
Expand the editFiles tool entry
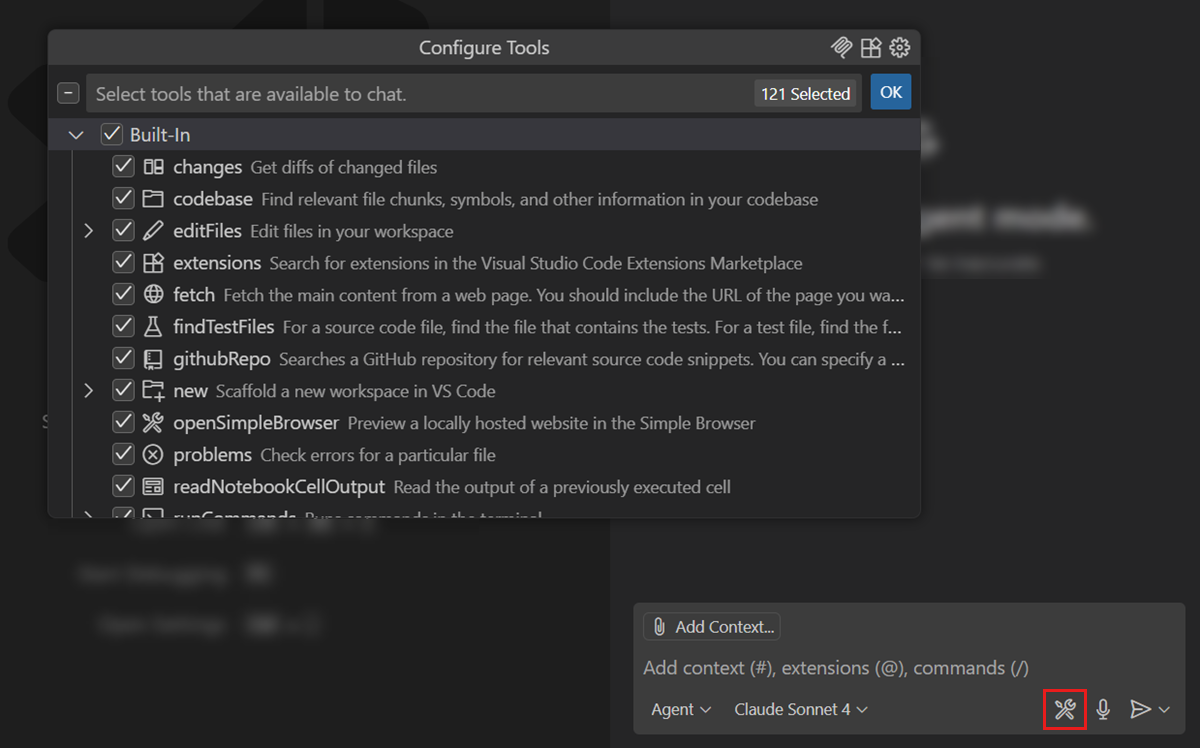coord(88,230)
